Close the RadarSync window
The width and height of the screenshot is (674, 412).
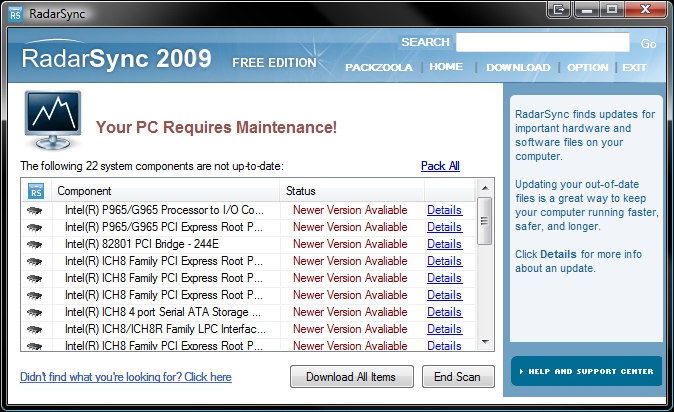click(x=645, y=9)
